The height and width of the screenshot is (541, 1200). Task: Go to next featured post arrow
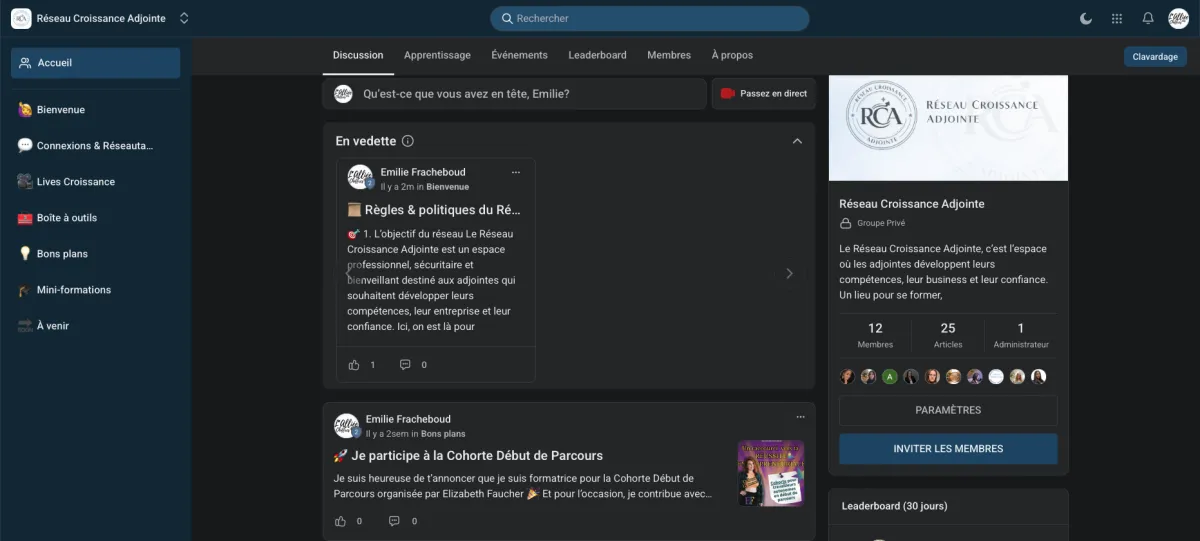pos(789,273)
